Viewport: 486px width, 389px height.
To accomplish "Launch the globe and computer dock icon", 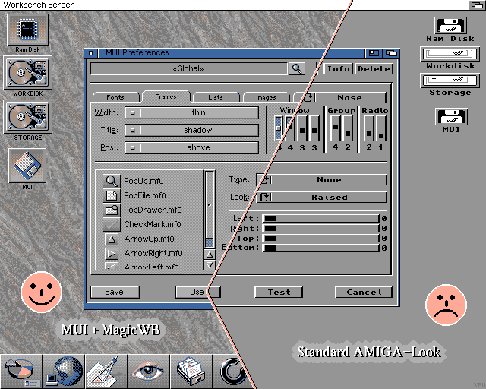I will click(64, 371).
